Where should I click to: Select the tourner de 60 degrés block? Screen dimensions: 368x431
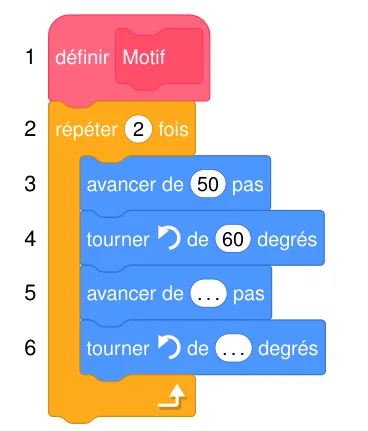coord(202,239)
